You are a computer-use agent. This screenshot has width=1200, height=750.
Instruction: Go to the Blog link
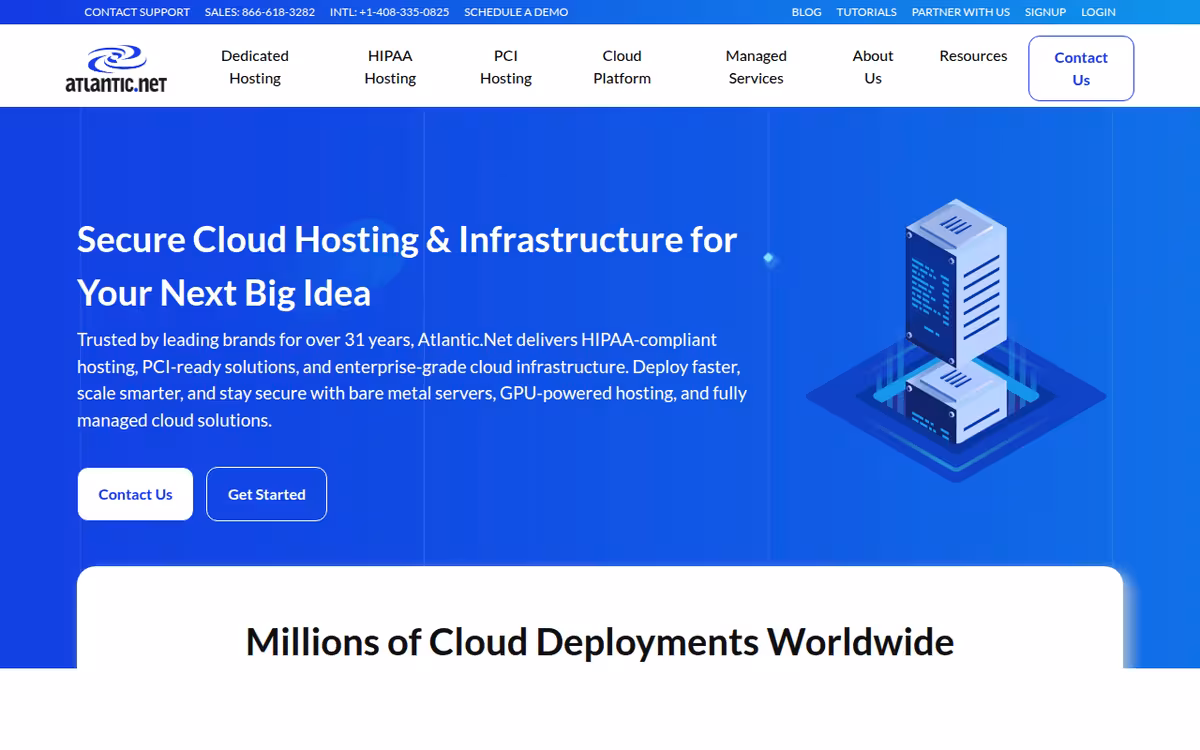click(806, 12)
